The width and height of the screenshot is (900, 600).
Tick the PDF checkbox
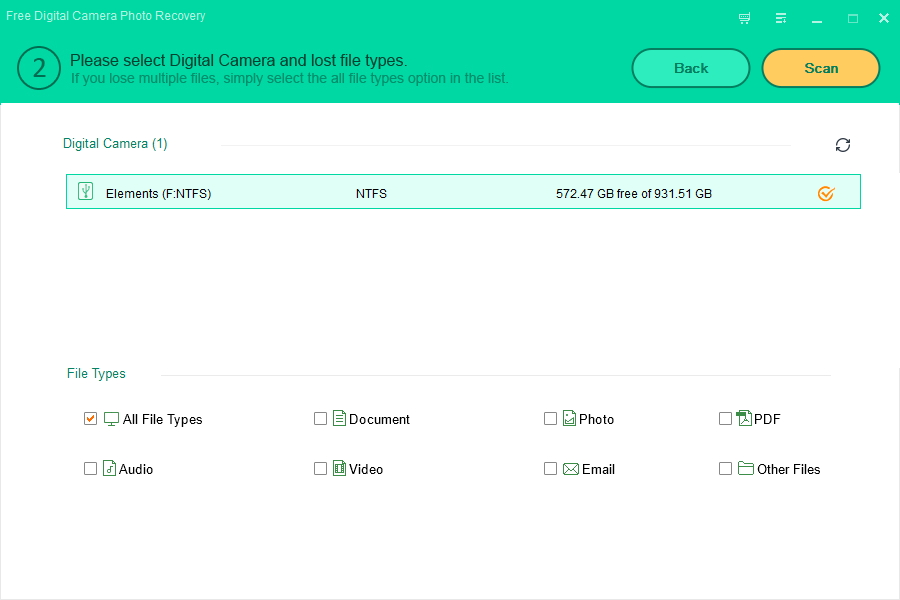725,419
